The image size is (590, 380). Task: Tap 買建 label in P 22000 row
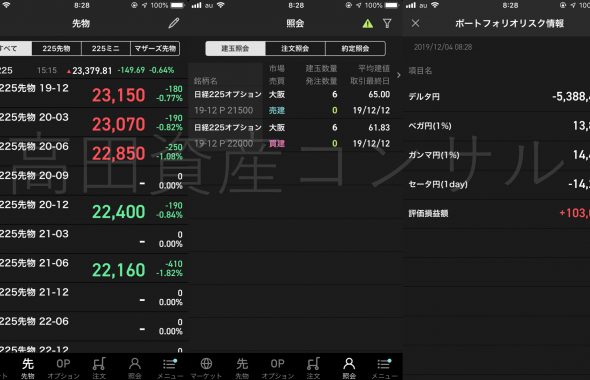(277, 144)
